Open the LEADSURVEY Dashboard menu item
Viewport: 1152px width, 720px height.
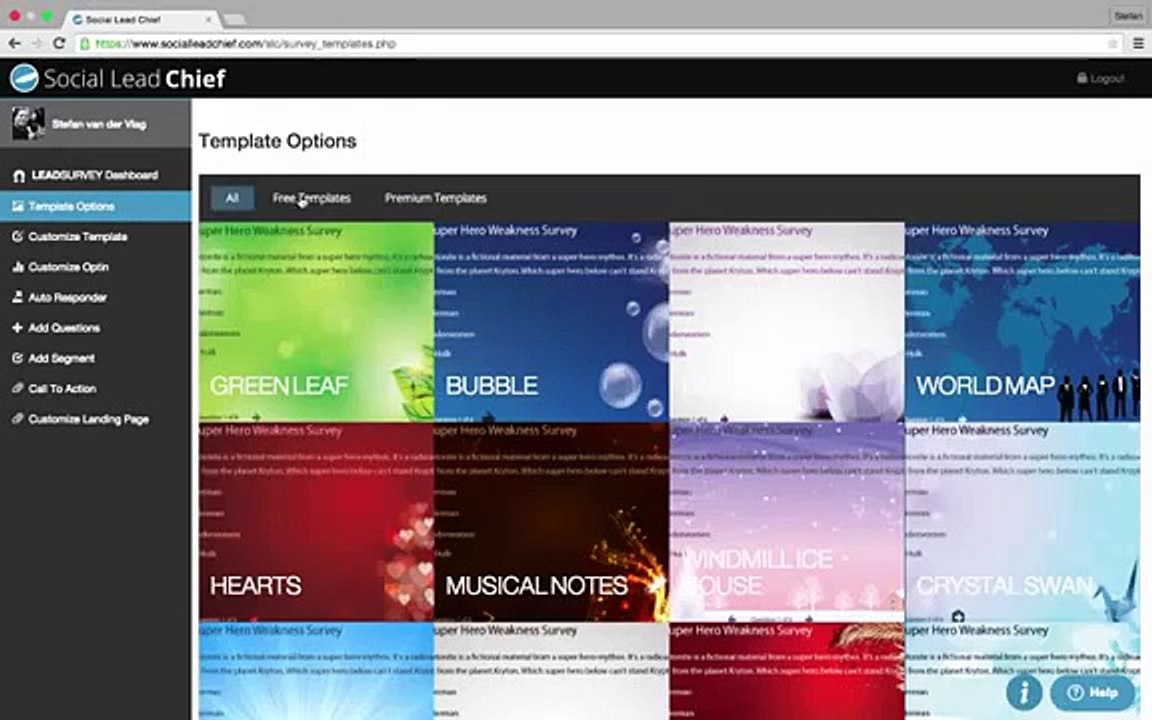point(96,176)
